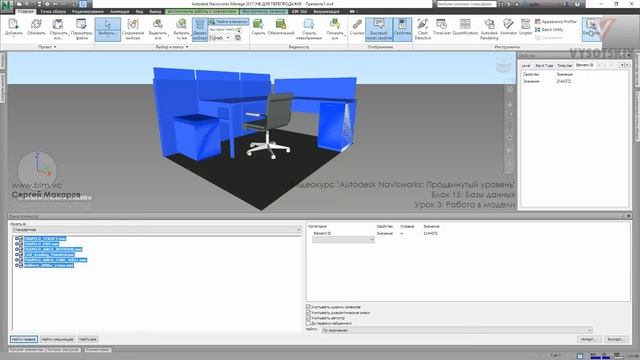
Task: Click the Добавить (Append) file icon
Action: pos(13,24)
